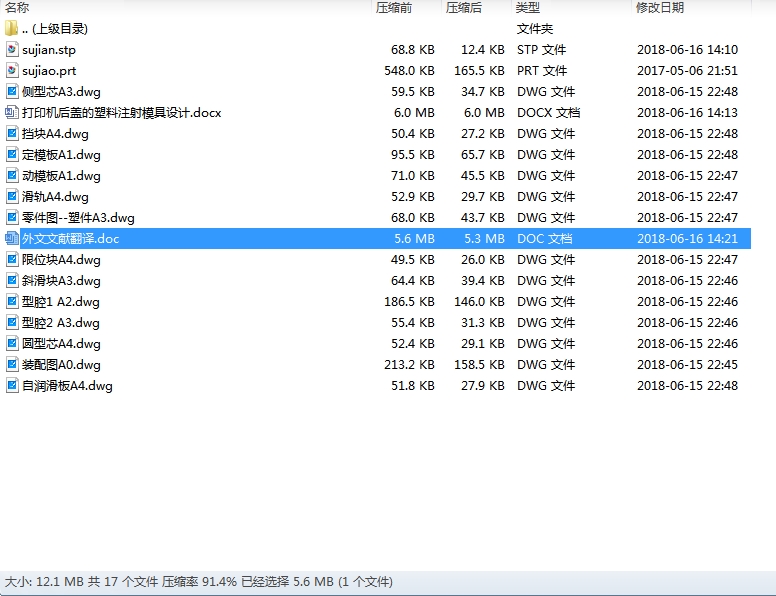Select the file name 装配图A0.dwg
The width and height of the screenshot is (776, 596).
tap(61, 365)
